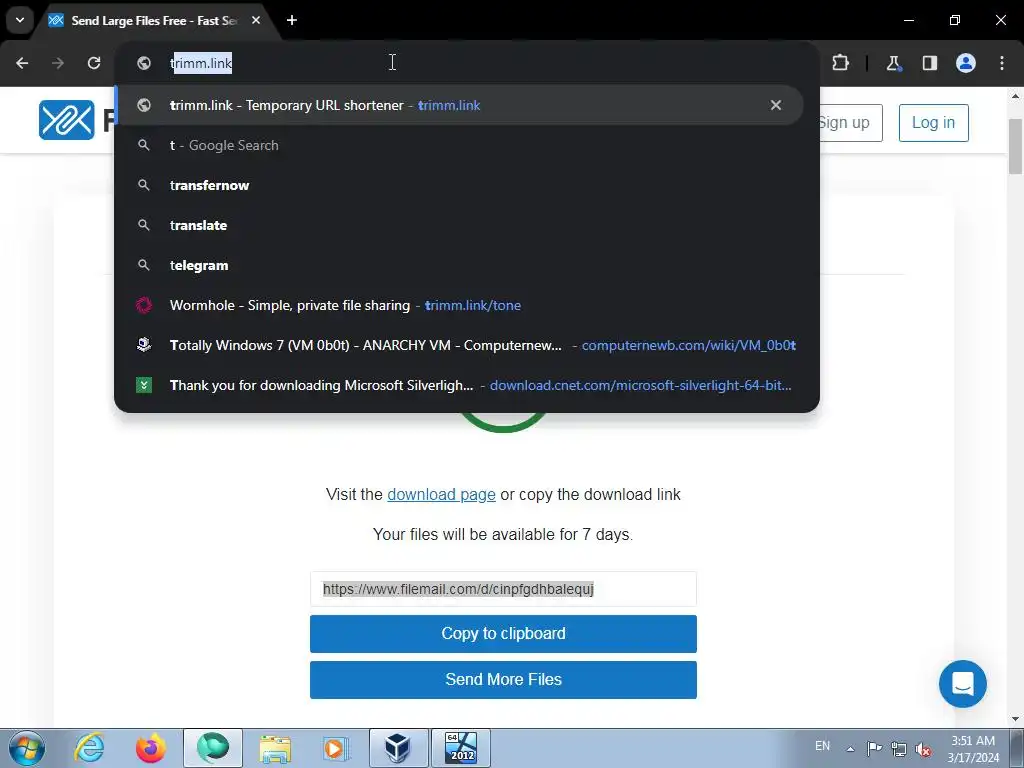The height and width of the screenshot is (768, 1024).
Task: Select the 'translate' search suggestion
Action: point(459,225)
